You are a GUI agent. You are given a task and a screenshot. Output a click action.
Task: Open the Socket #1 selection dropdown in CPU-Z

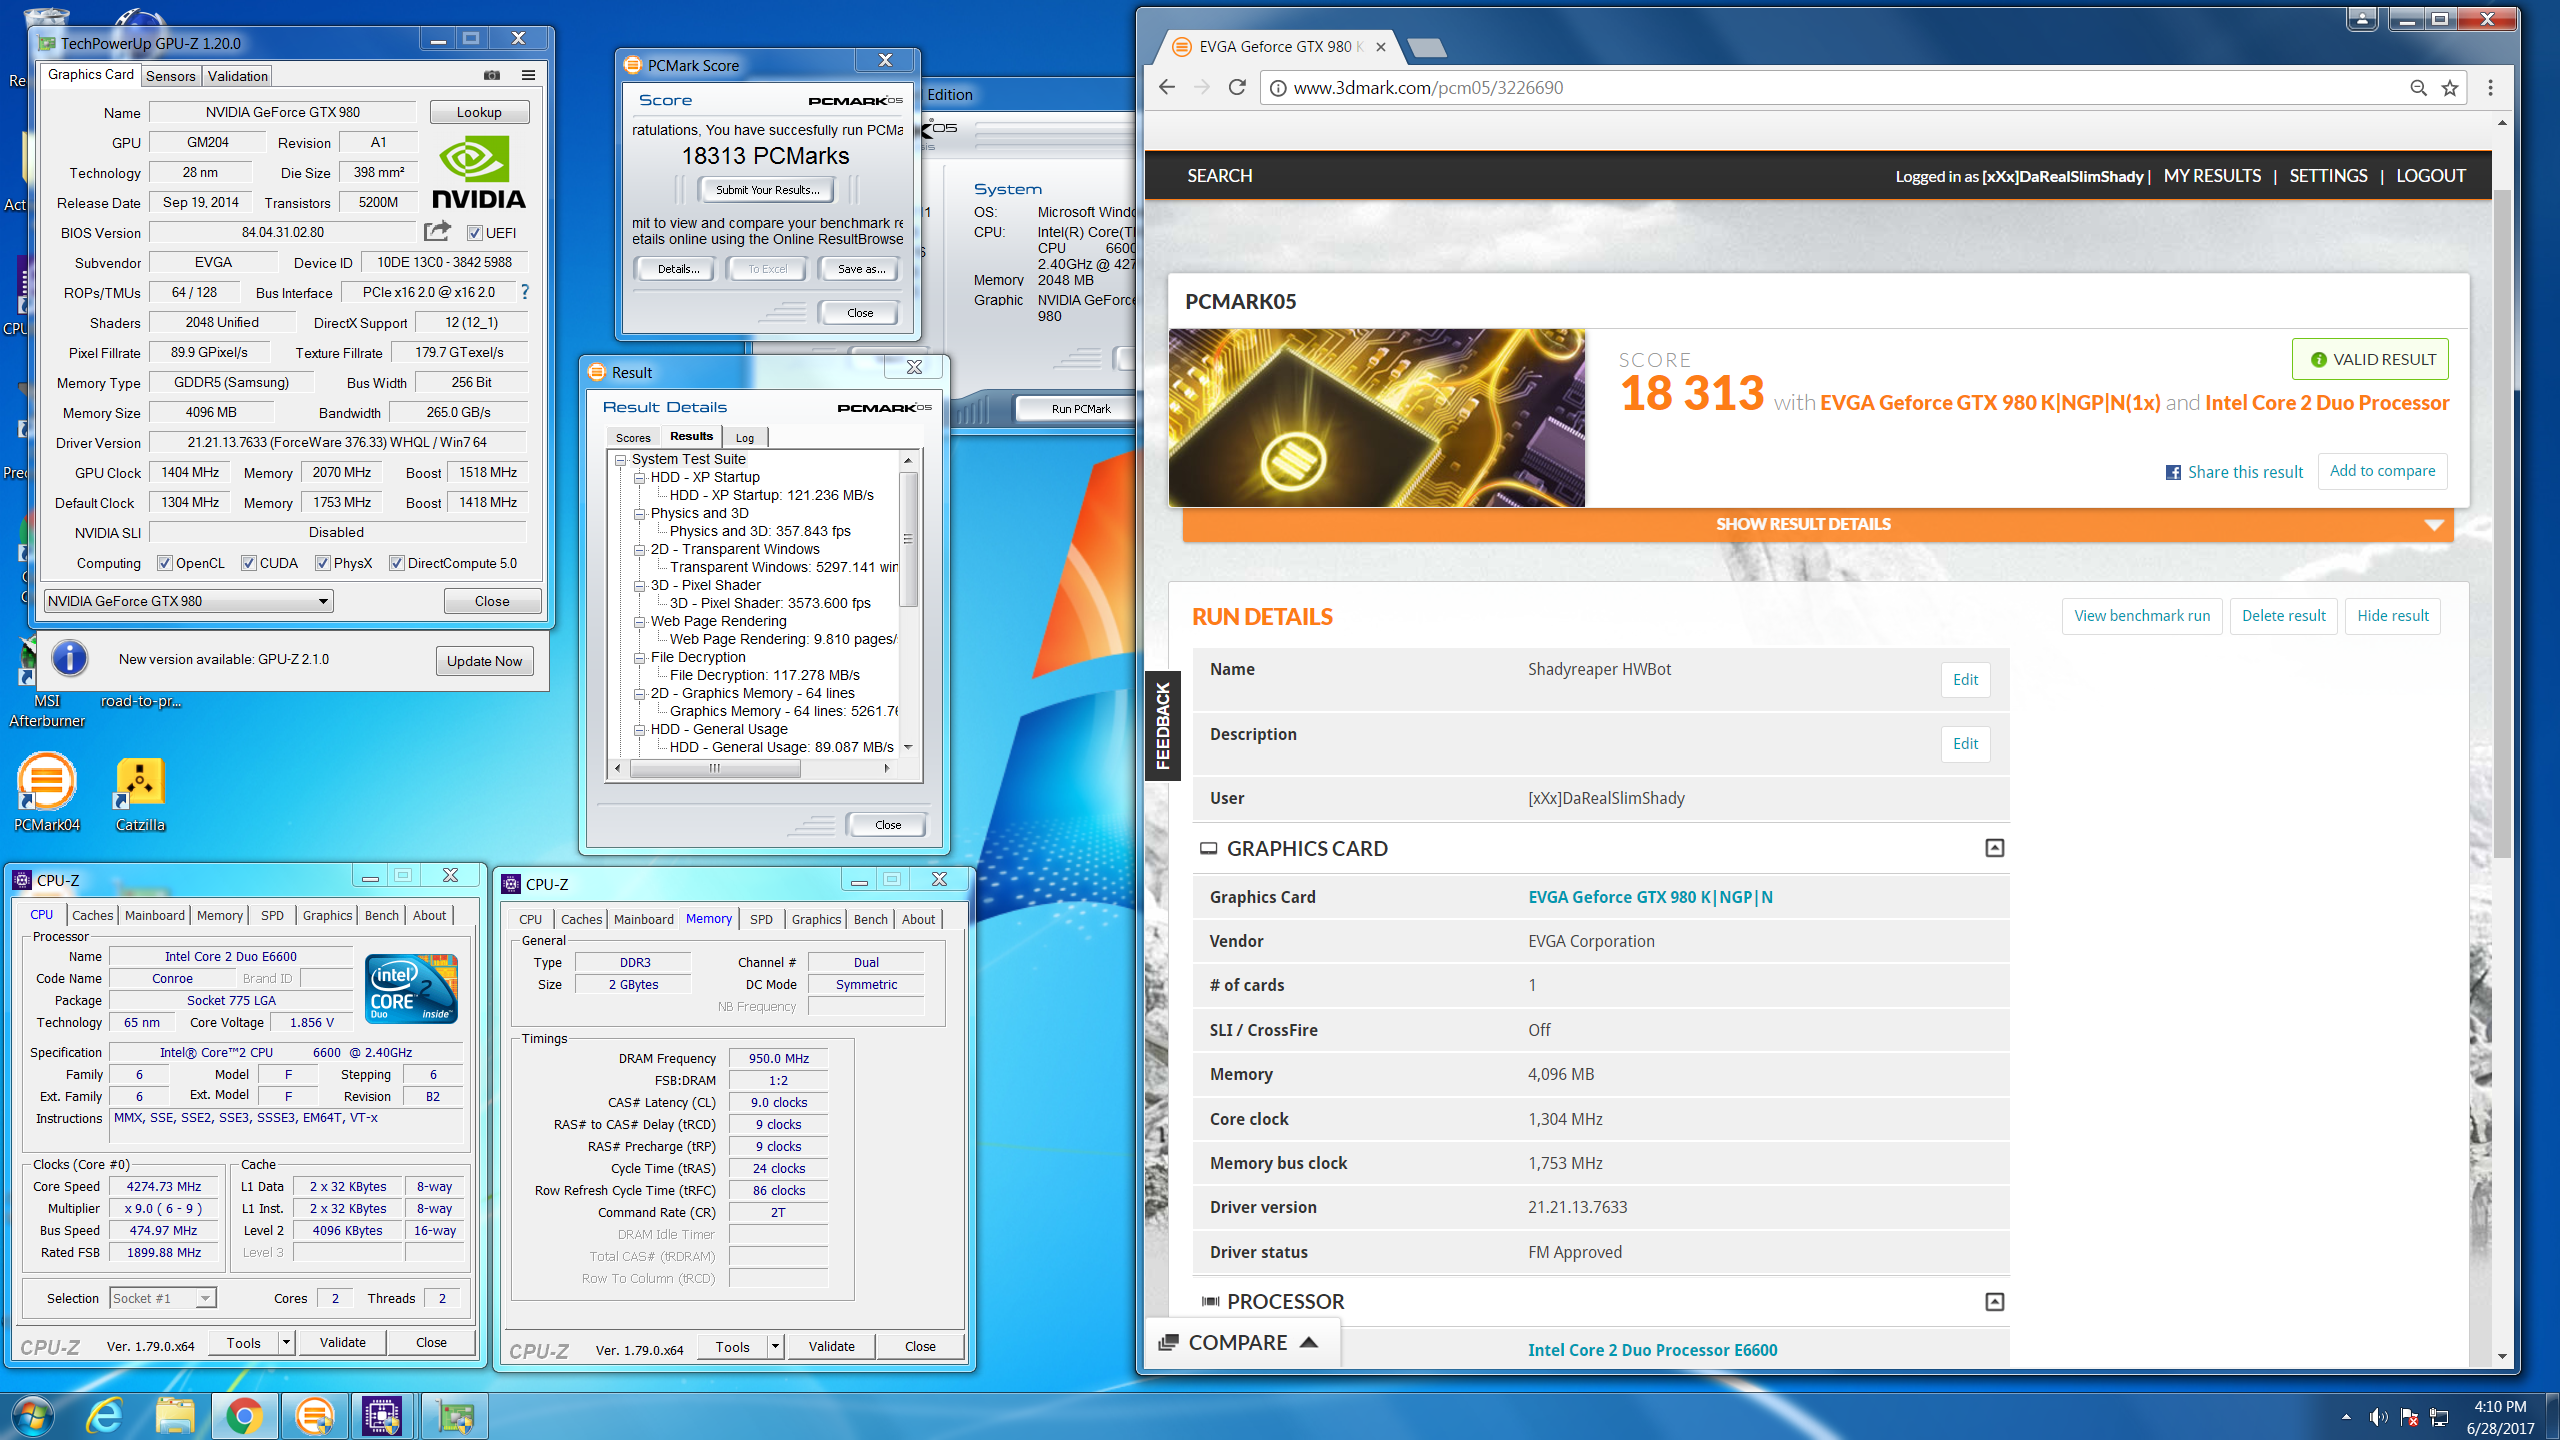click(x=163, y=1298)
